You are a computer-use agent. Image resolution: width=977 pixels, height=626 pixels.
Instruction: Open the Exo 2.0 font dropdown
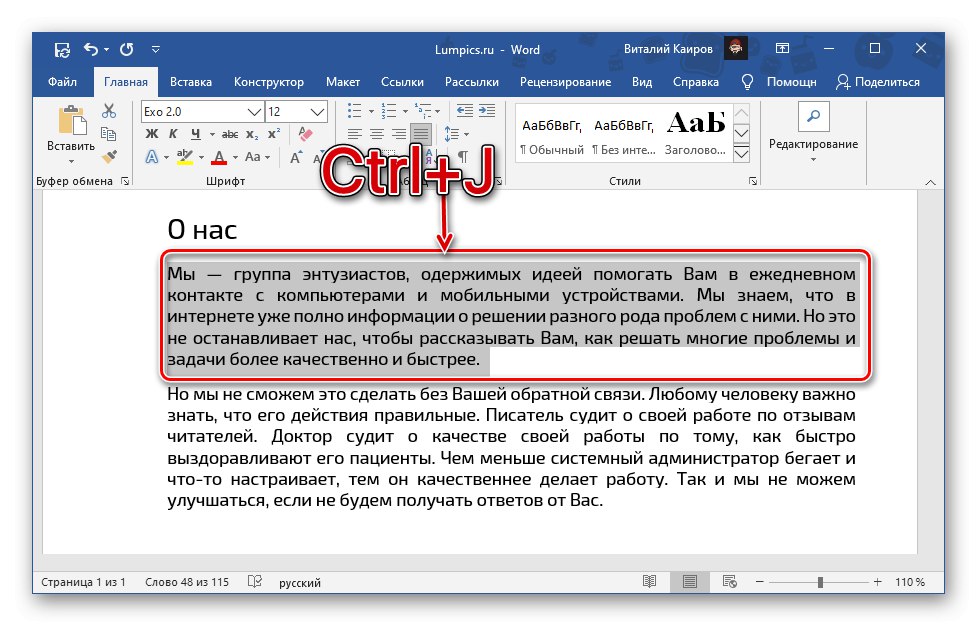253,111
